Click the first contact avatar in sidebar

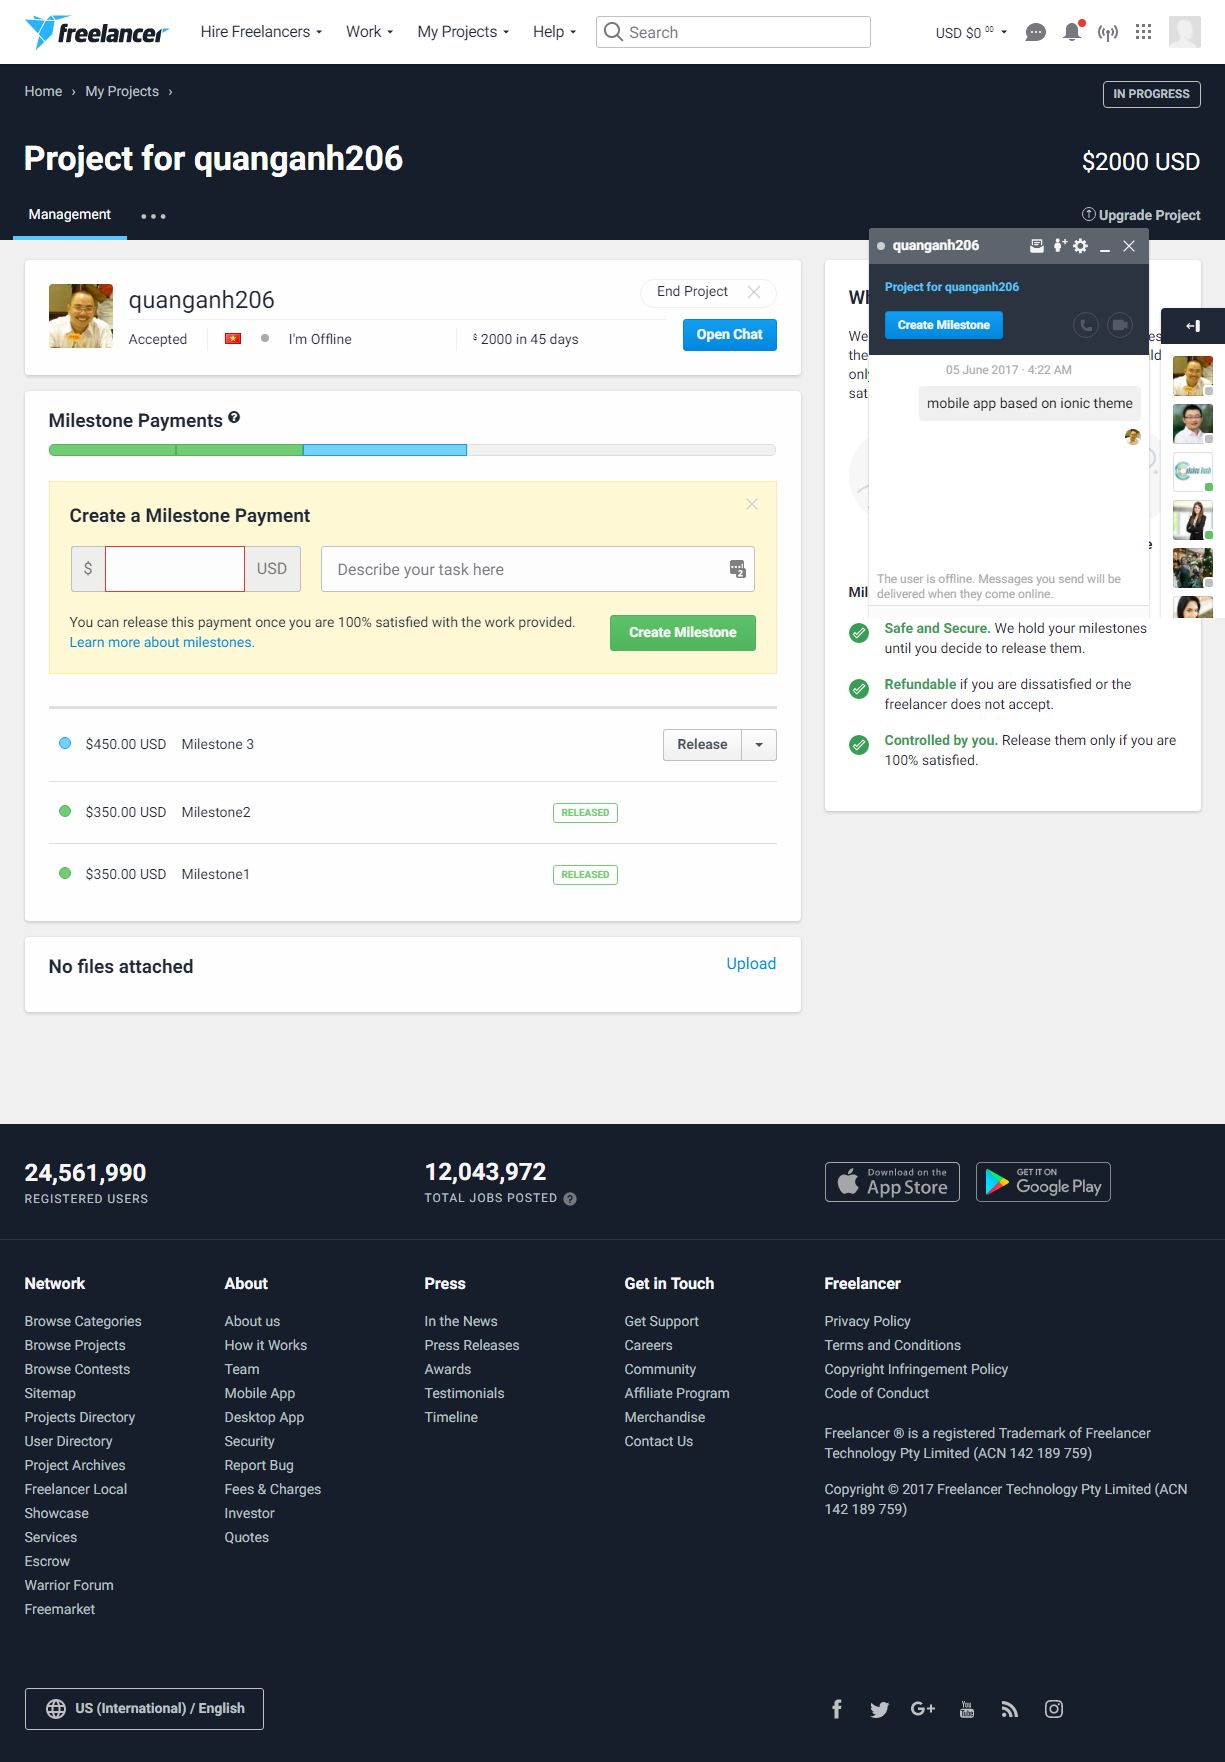[1193, 376]
